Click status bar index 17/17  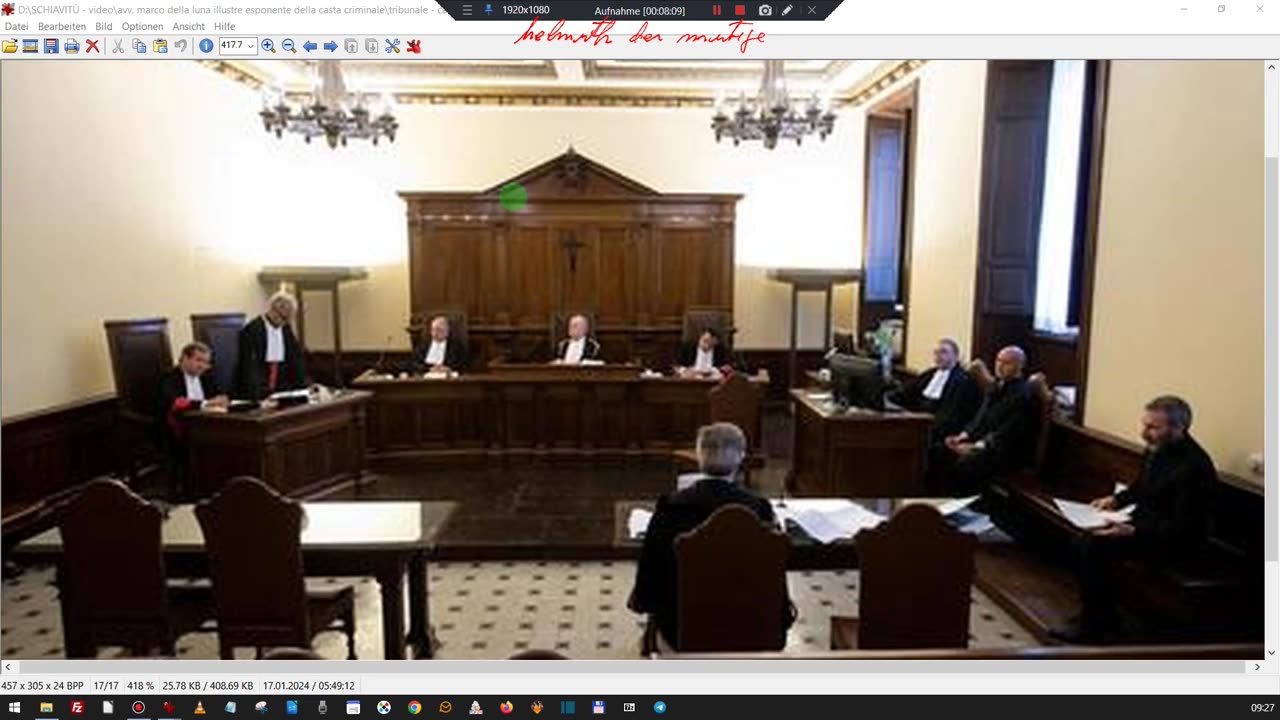(x=106, y=686)
